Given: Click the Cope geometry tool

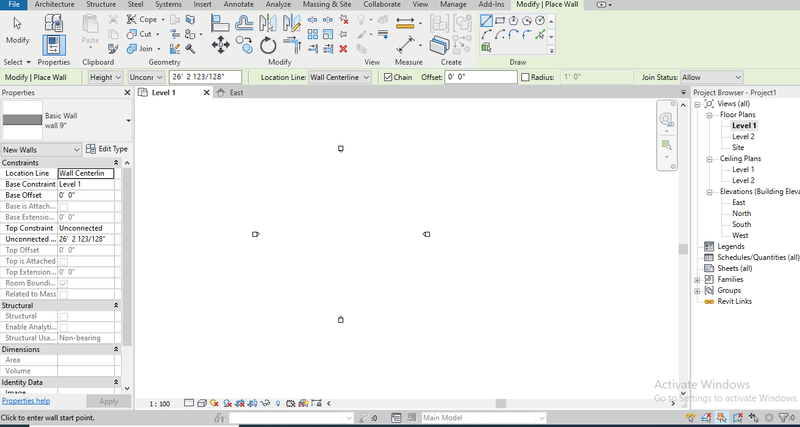Looking at the screenshot, I should tap(145, 19).
